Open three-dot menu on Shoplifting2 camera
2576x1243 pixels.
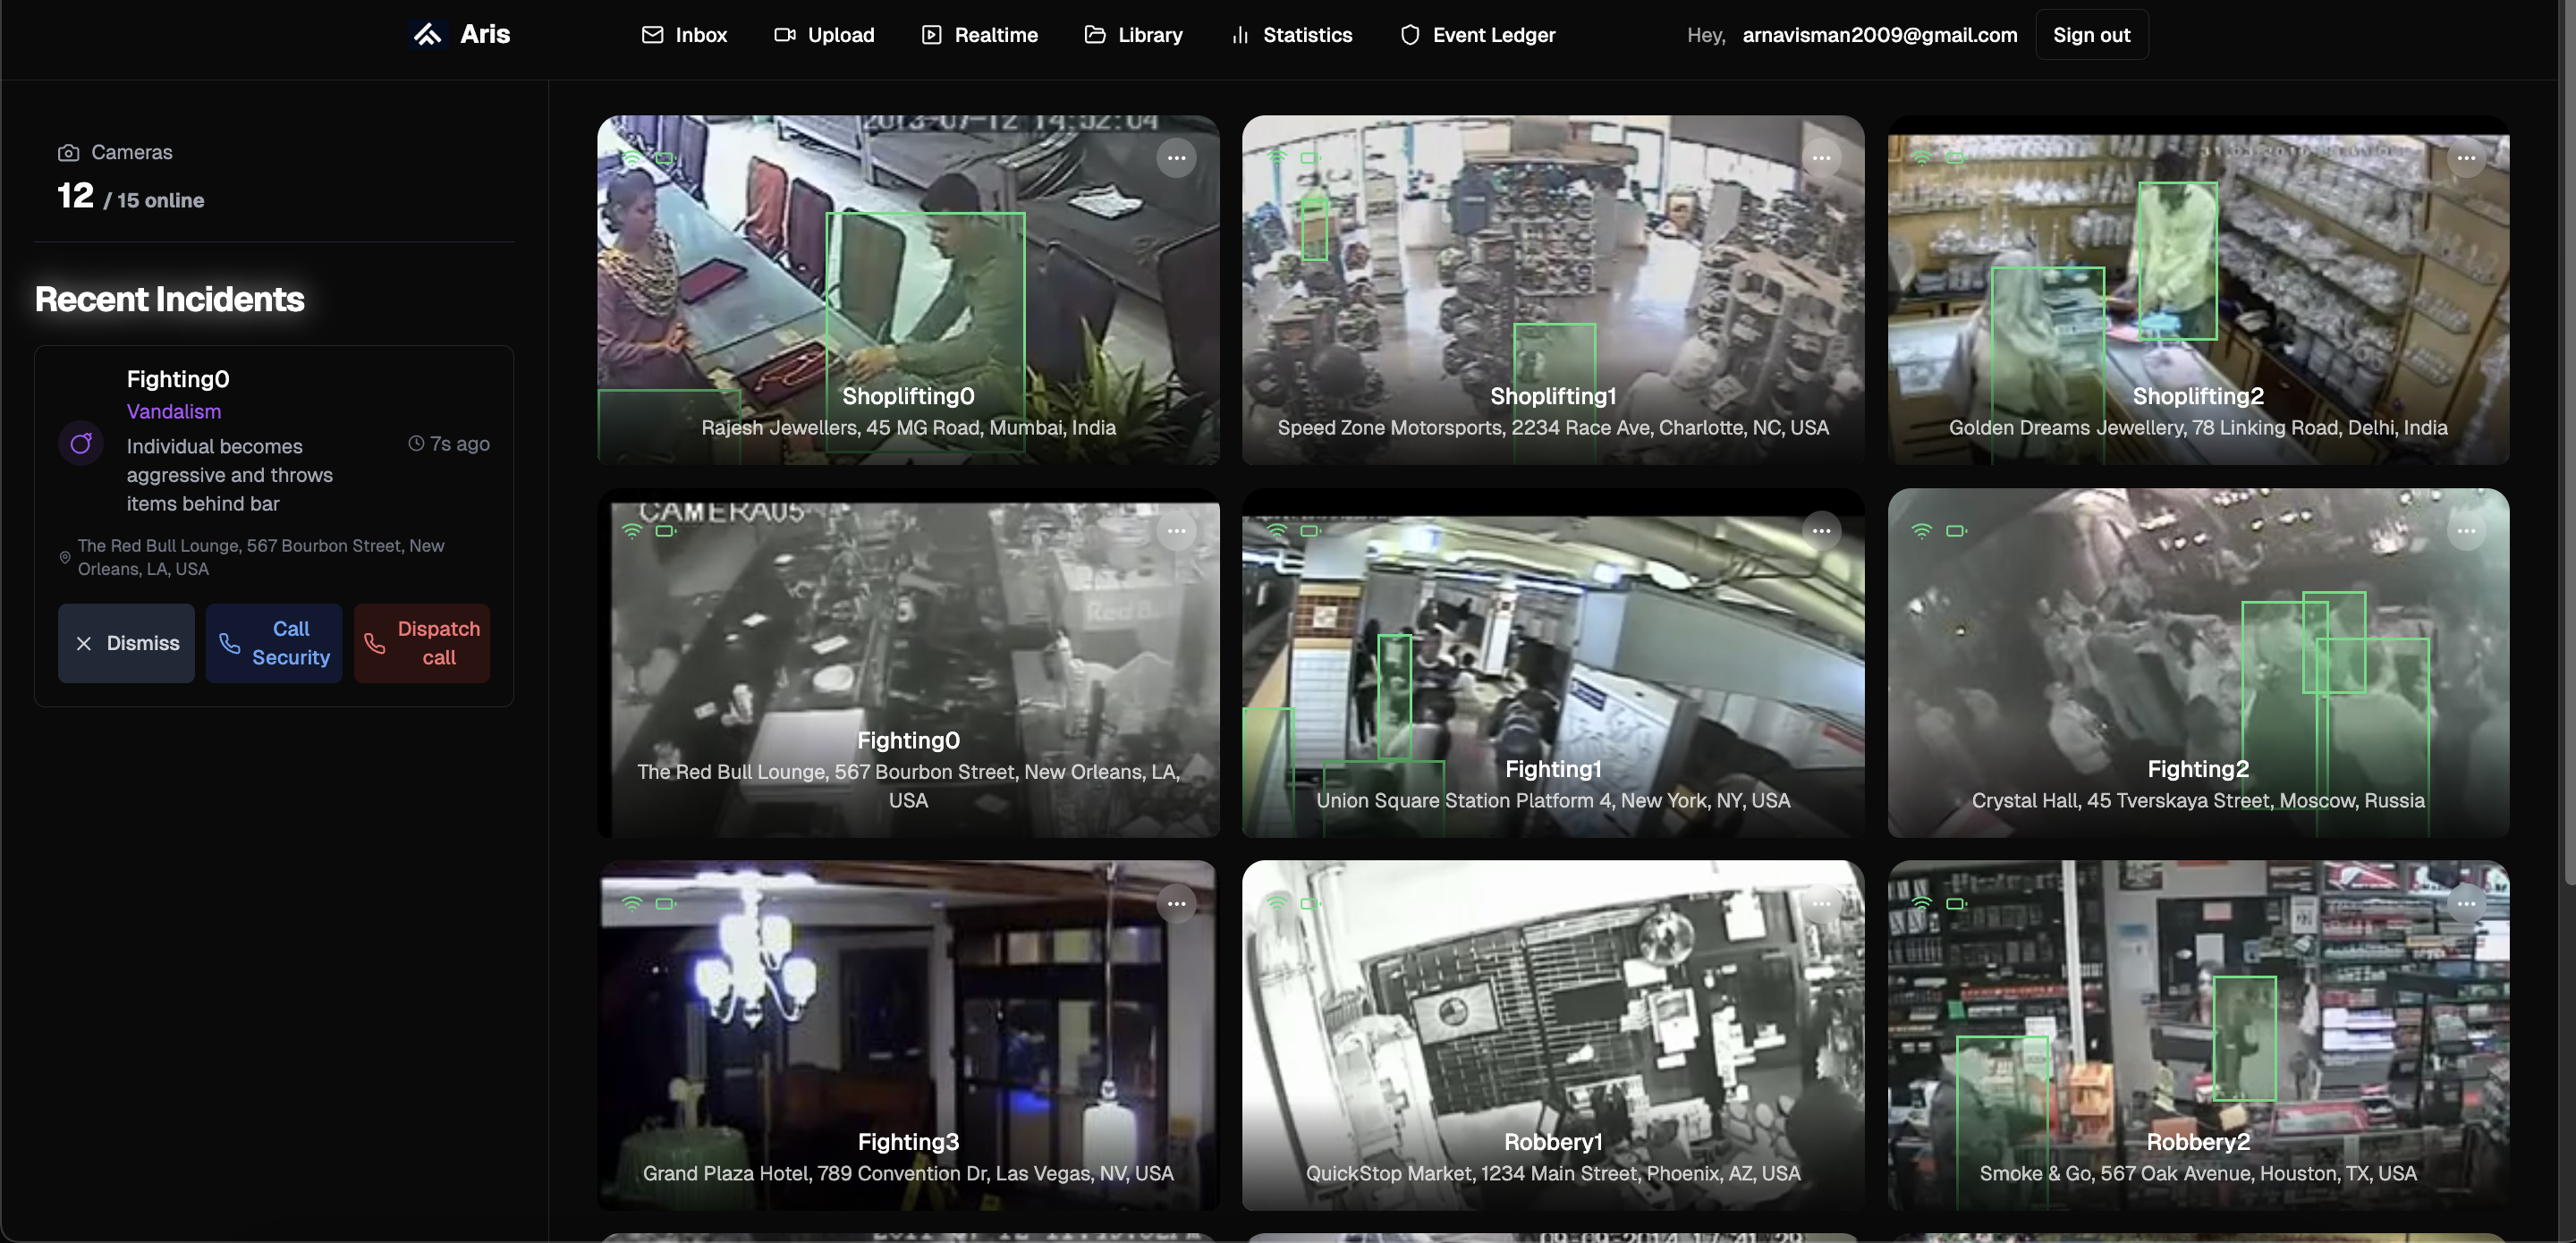(2466, 158)
